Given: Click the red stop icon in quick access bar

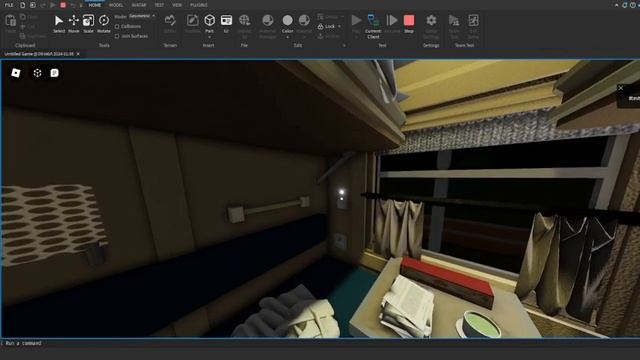Looking at the screenshot, I should pos(63,5).
